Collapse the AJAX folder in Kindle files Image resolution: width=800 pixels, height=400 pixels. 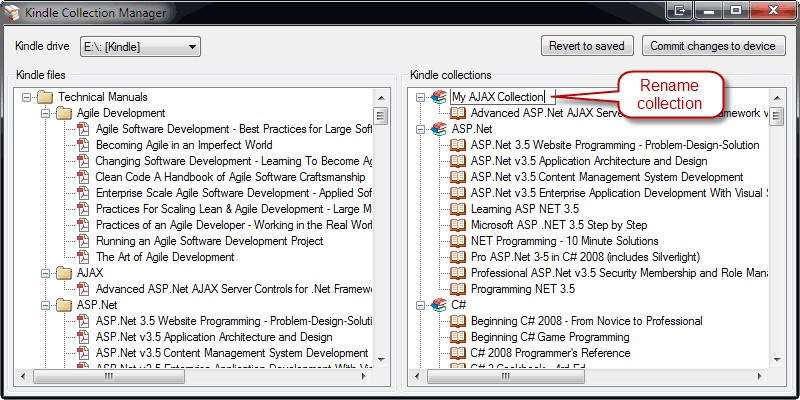click(x=45, y=273)
